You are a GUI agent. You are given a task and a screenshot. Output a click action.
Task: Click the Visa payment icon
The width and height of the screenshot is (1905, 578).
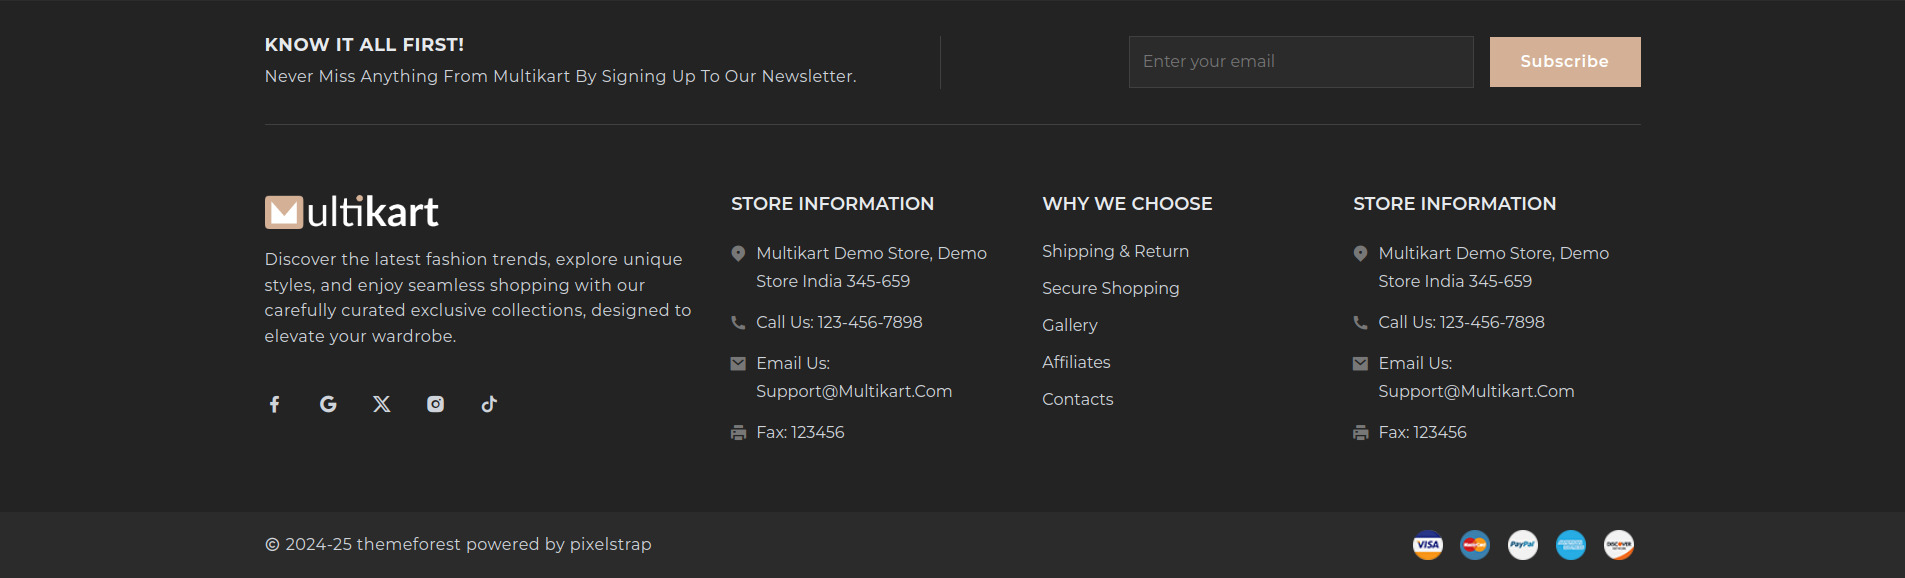point(1427,545)
